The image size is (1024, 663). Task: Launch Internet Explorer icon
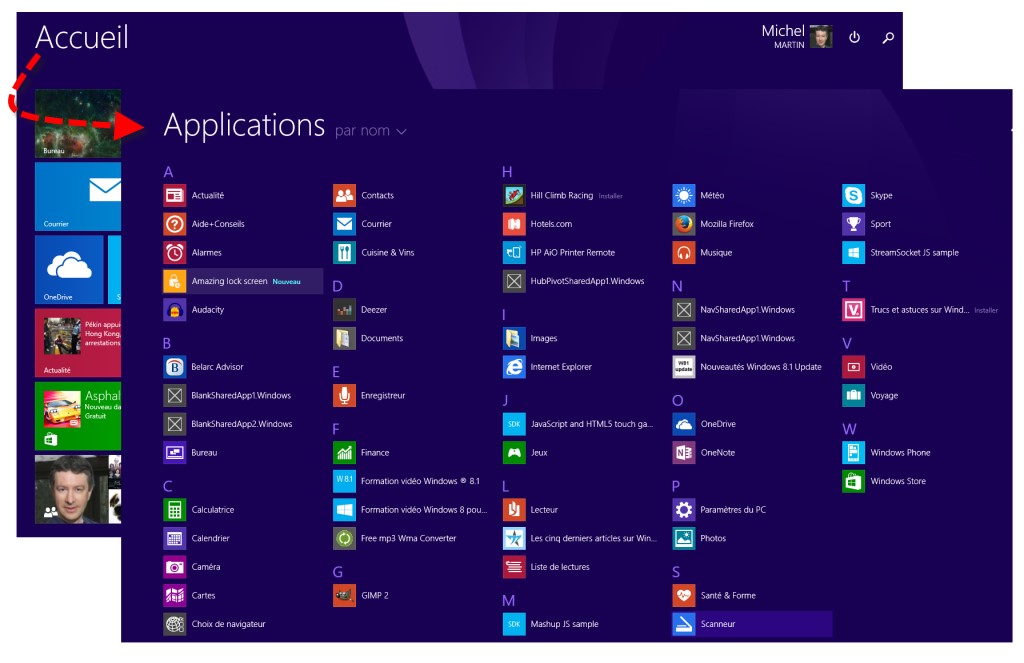(514, 367)
